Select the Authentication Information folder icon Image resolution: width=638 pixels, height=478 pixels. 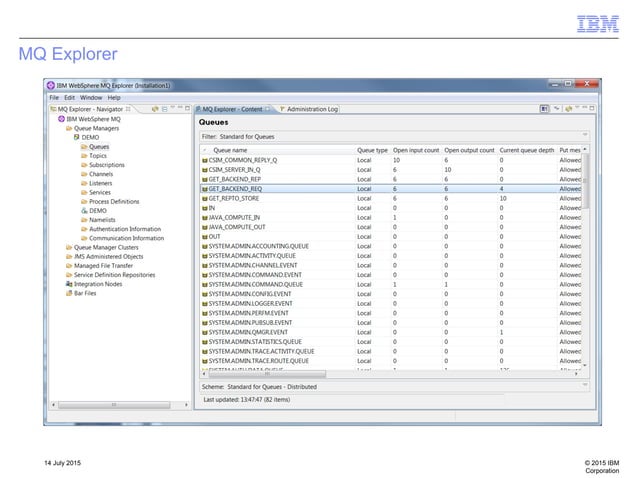(84, 229)
